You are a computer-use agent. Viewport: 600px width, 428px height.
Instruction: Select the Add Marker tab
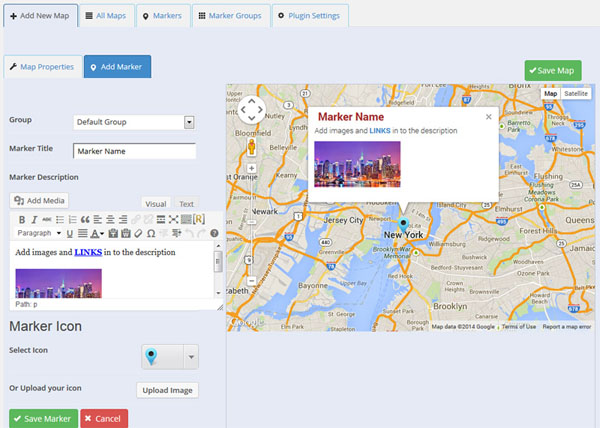[x=117, y=67]
